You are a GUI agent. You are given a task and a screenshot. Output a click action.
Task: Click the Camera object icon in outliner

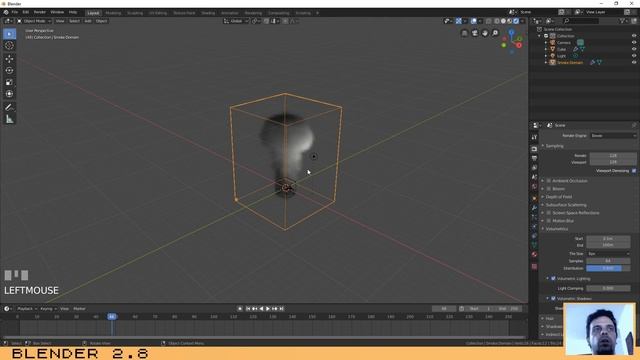click(552, 42)
